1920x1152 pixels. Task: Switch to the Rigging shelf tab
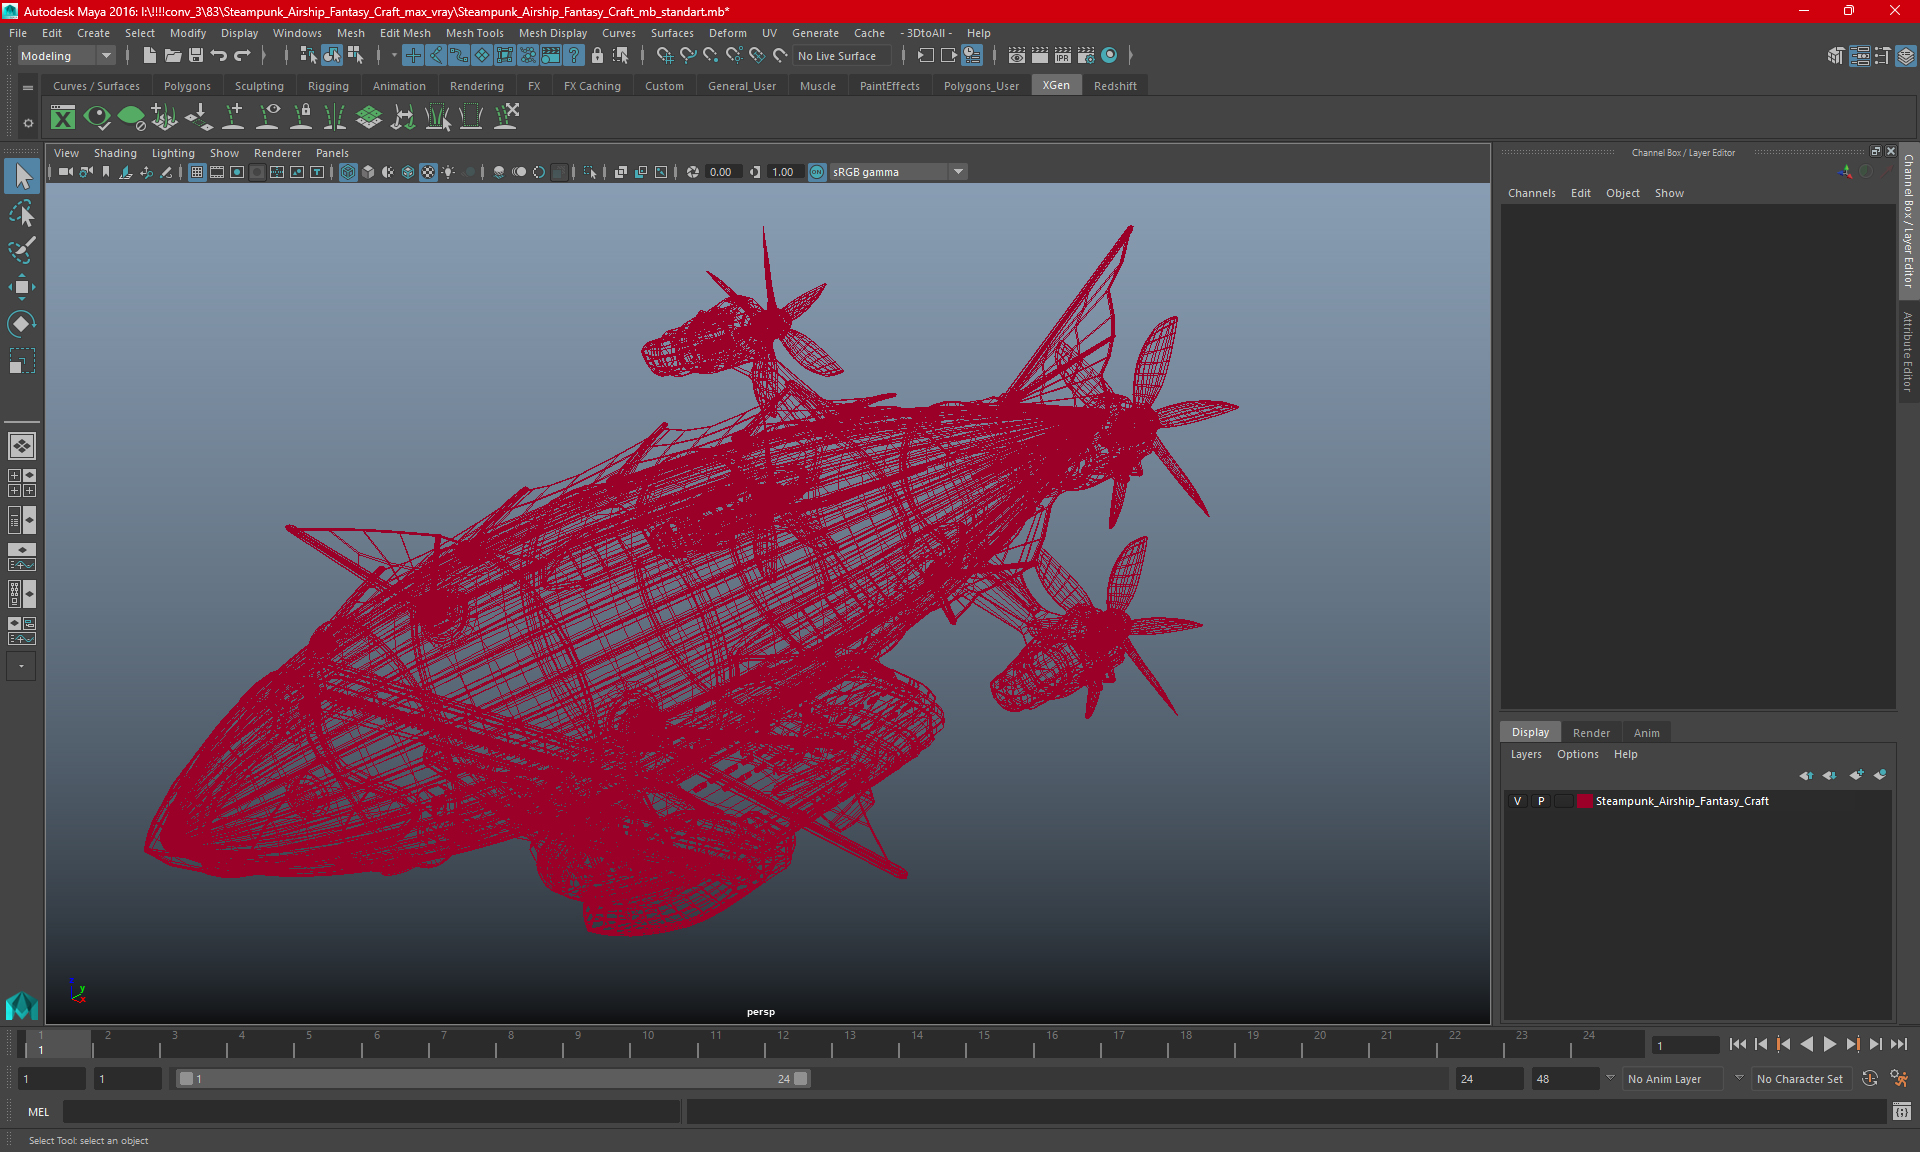328,86
